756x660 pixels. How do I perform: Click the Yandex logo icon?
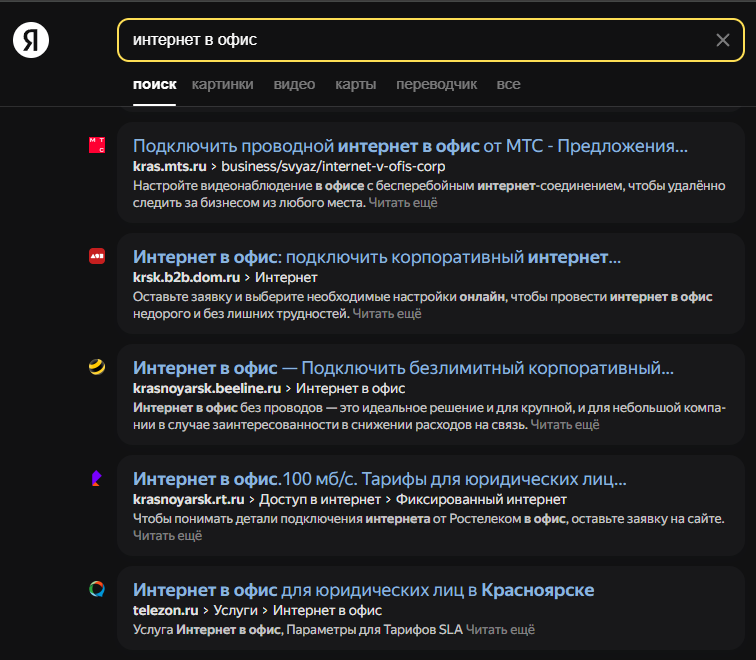tap(31, 40)
